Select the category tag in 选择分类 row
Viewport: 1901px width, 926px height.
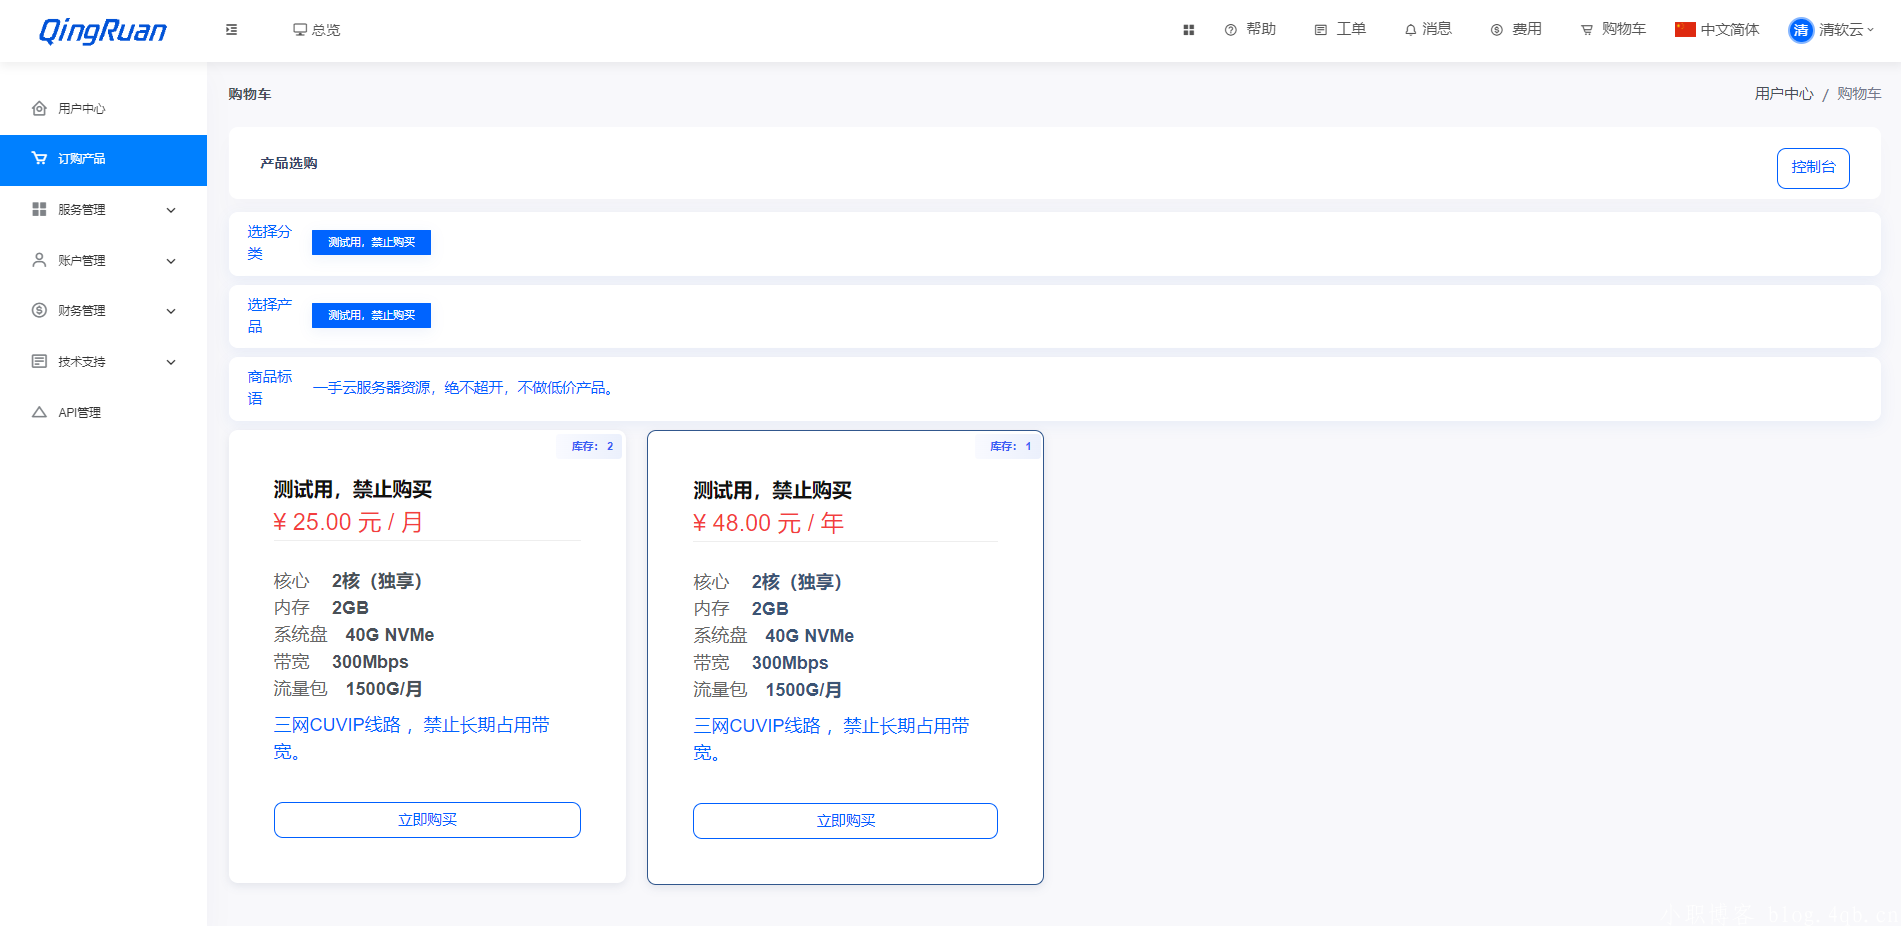(371, 242)
